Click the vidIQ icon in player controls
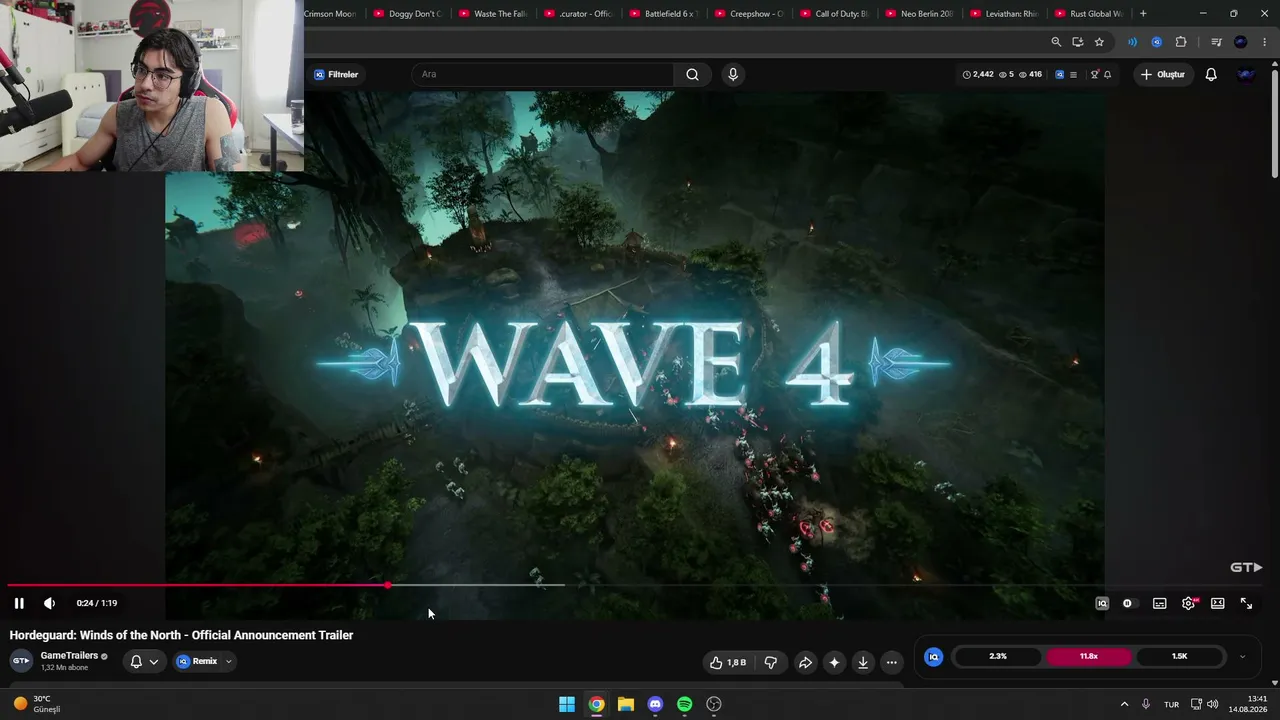Viewport: 1280px width, 720px height. (1102, 603)
